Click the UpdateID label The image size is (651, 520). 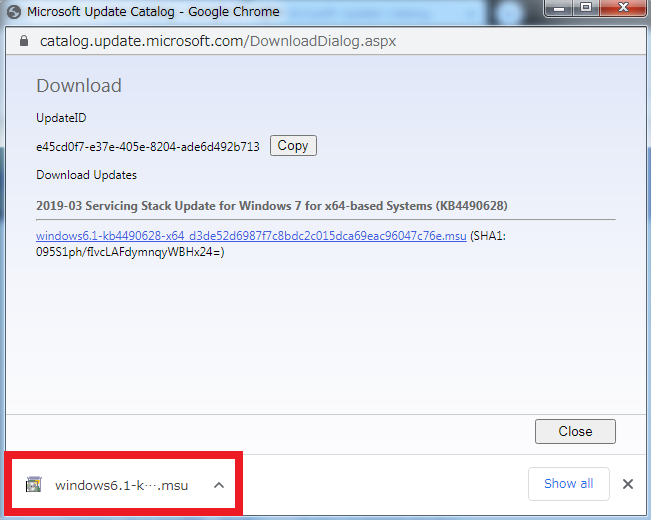point(61,118)
